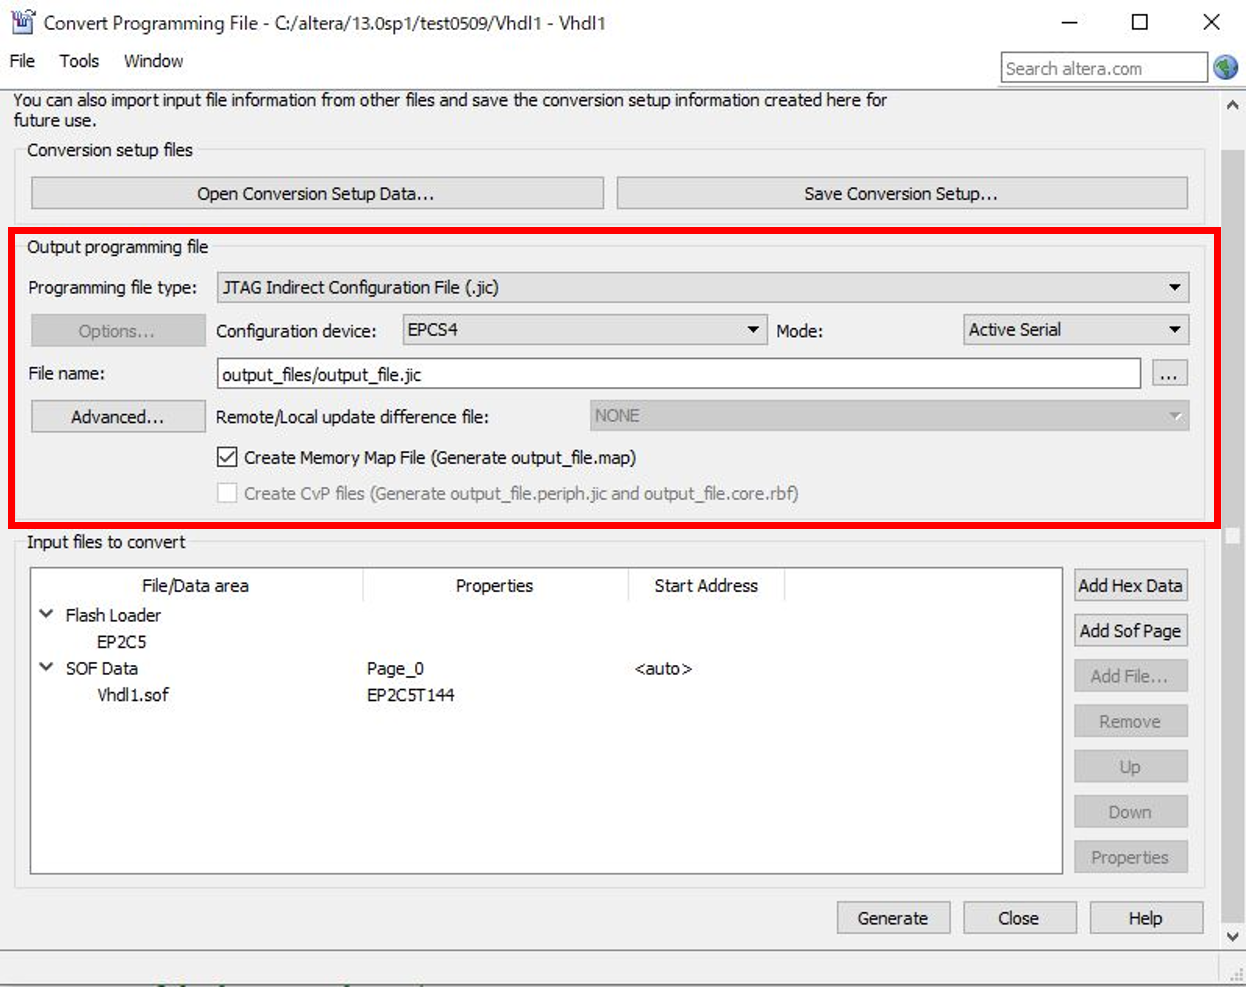Viewport: 1246px width, 987px height.
Task: Click the Down button
Action: (1131, 812)
